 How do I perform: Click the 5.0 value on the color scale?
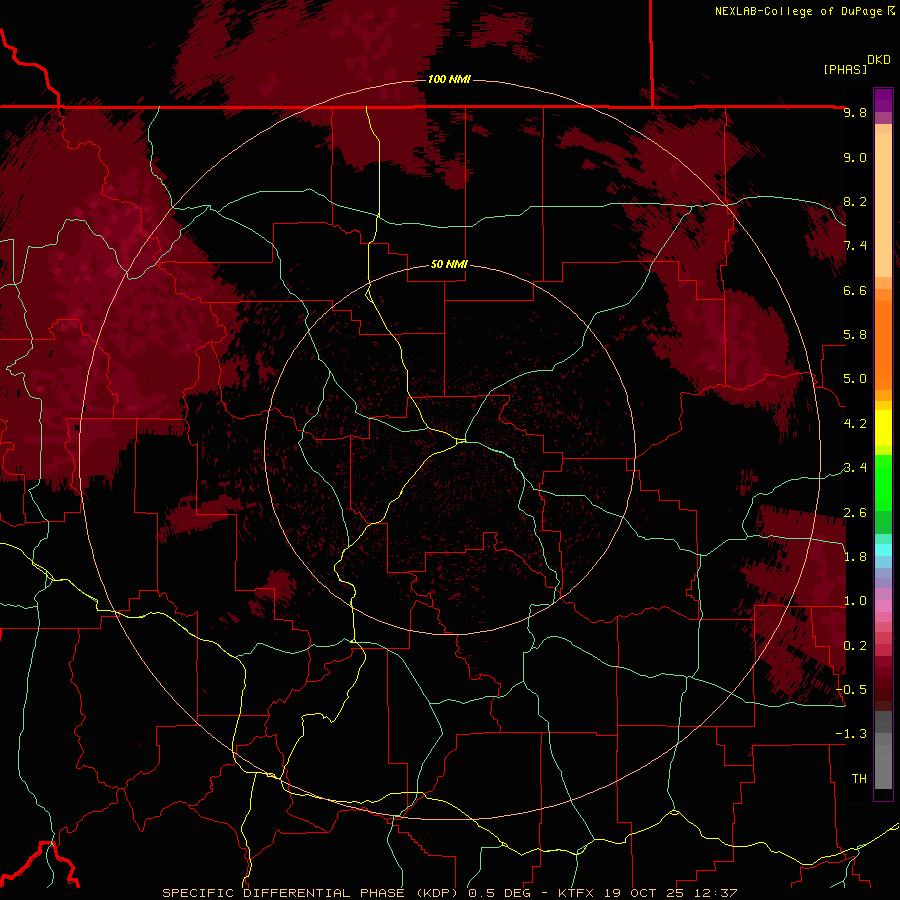[855, 379]
